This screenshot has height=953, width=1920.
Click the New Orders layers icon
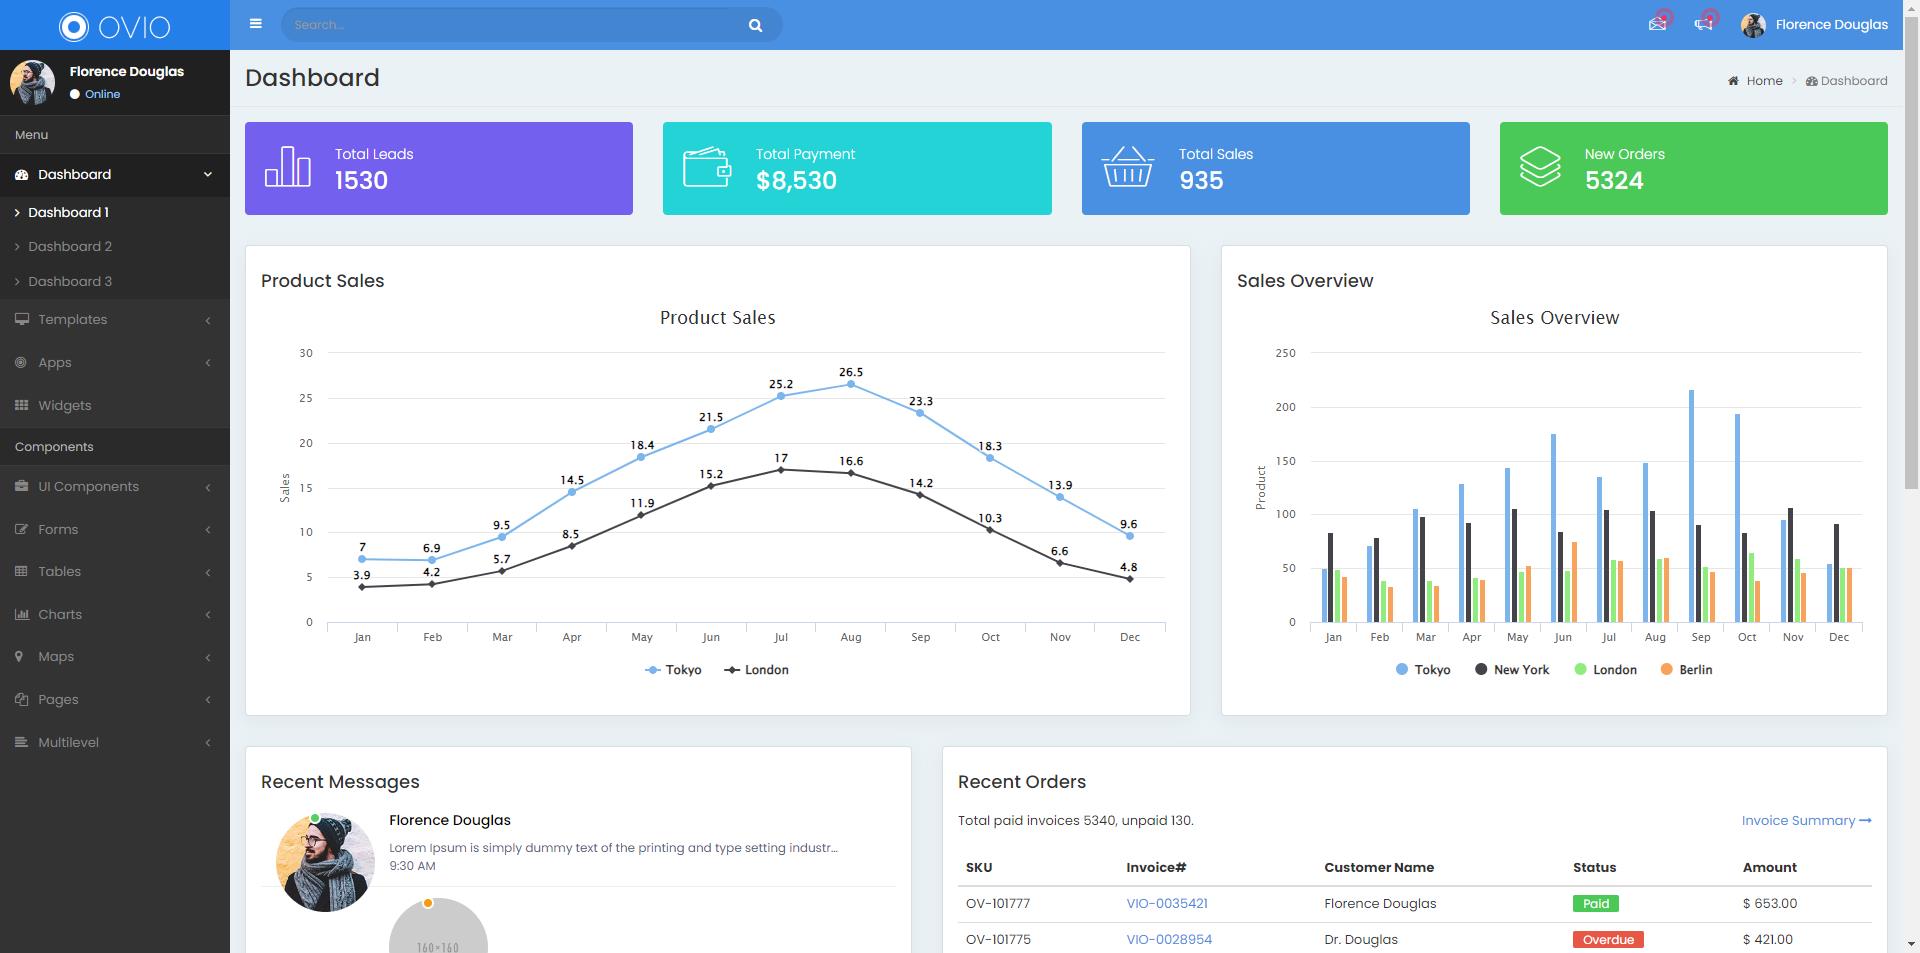tap(1540, 167)
